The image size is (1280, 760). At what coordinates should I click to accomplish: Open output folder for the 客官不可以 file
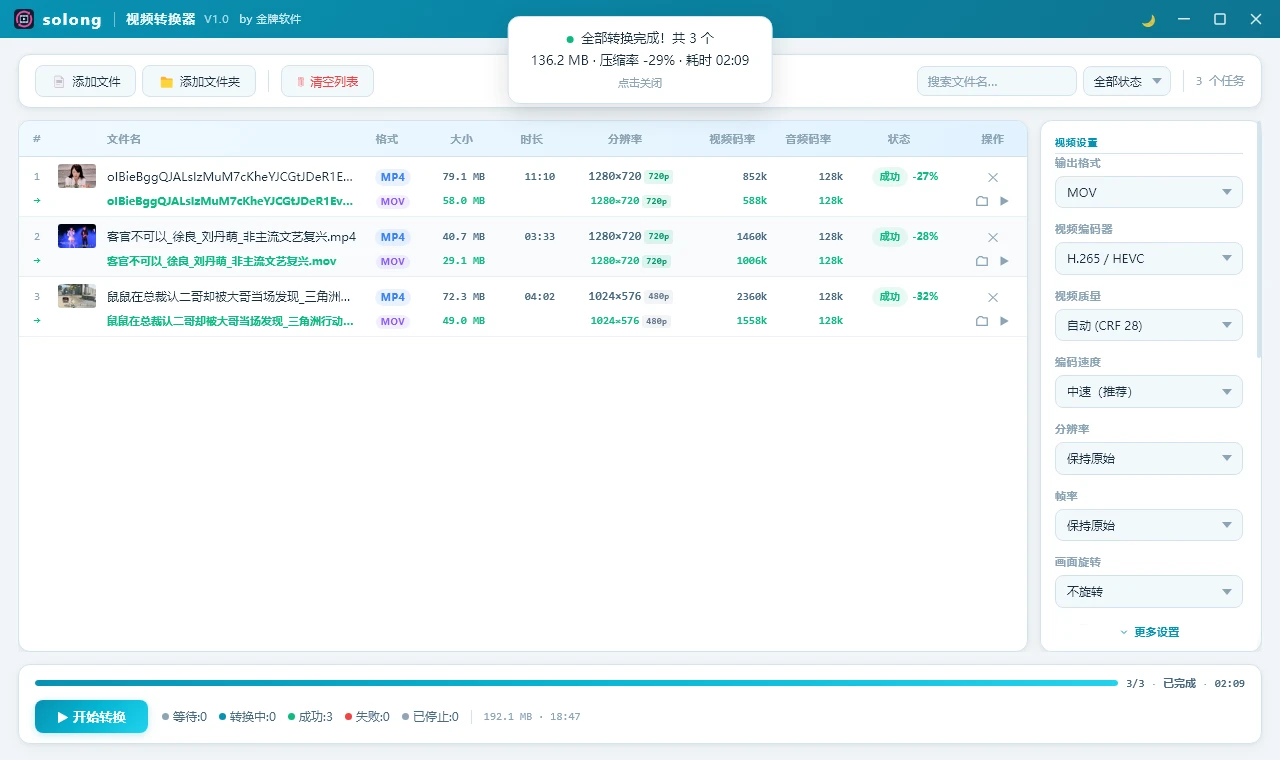click(x=983, y=260)
